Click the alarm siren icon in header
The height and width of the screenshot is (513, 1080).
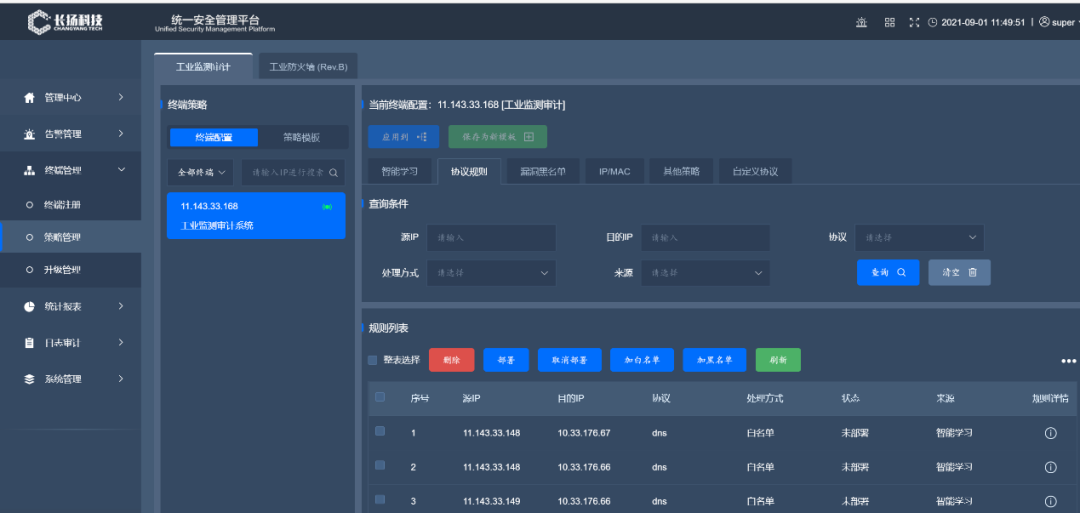(x=861, y=22)
